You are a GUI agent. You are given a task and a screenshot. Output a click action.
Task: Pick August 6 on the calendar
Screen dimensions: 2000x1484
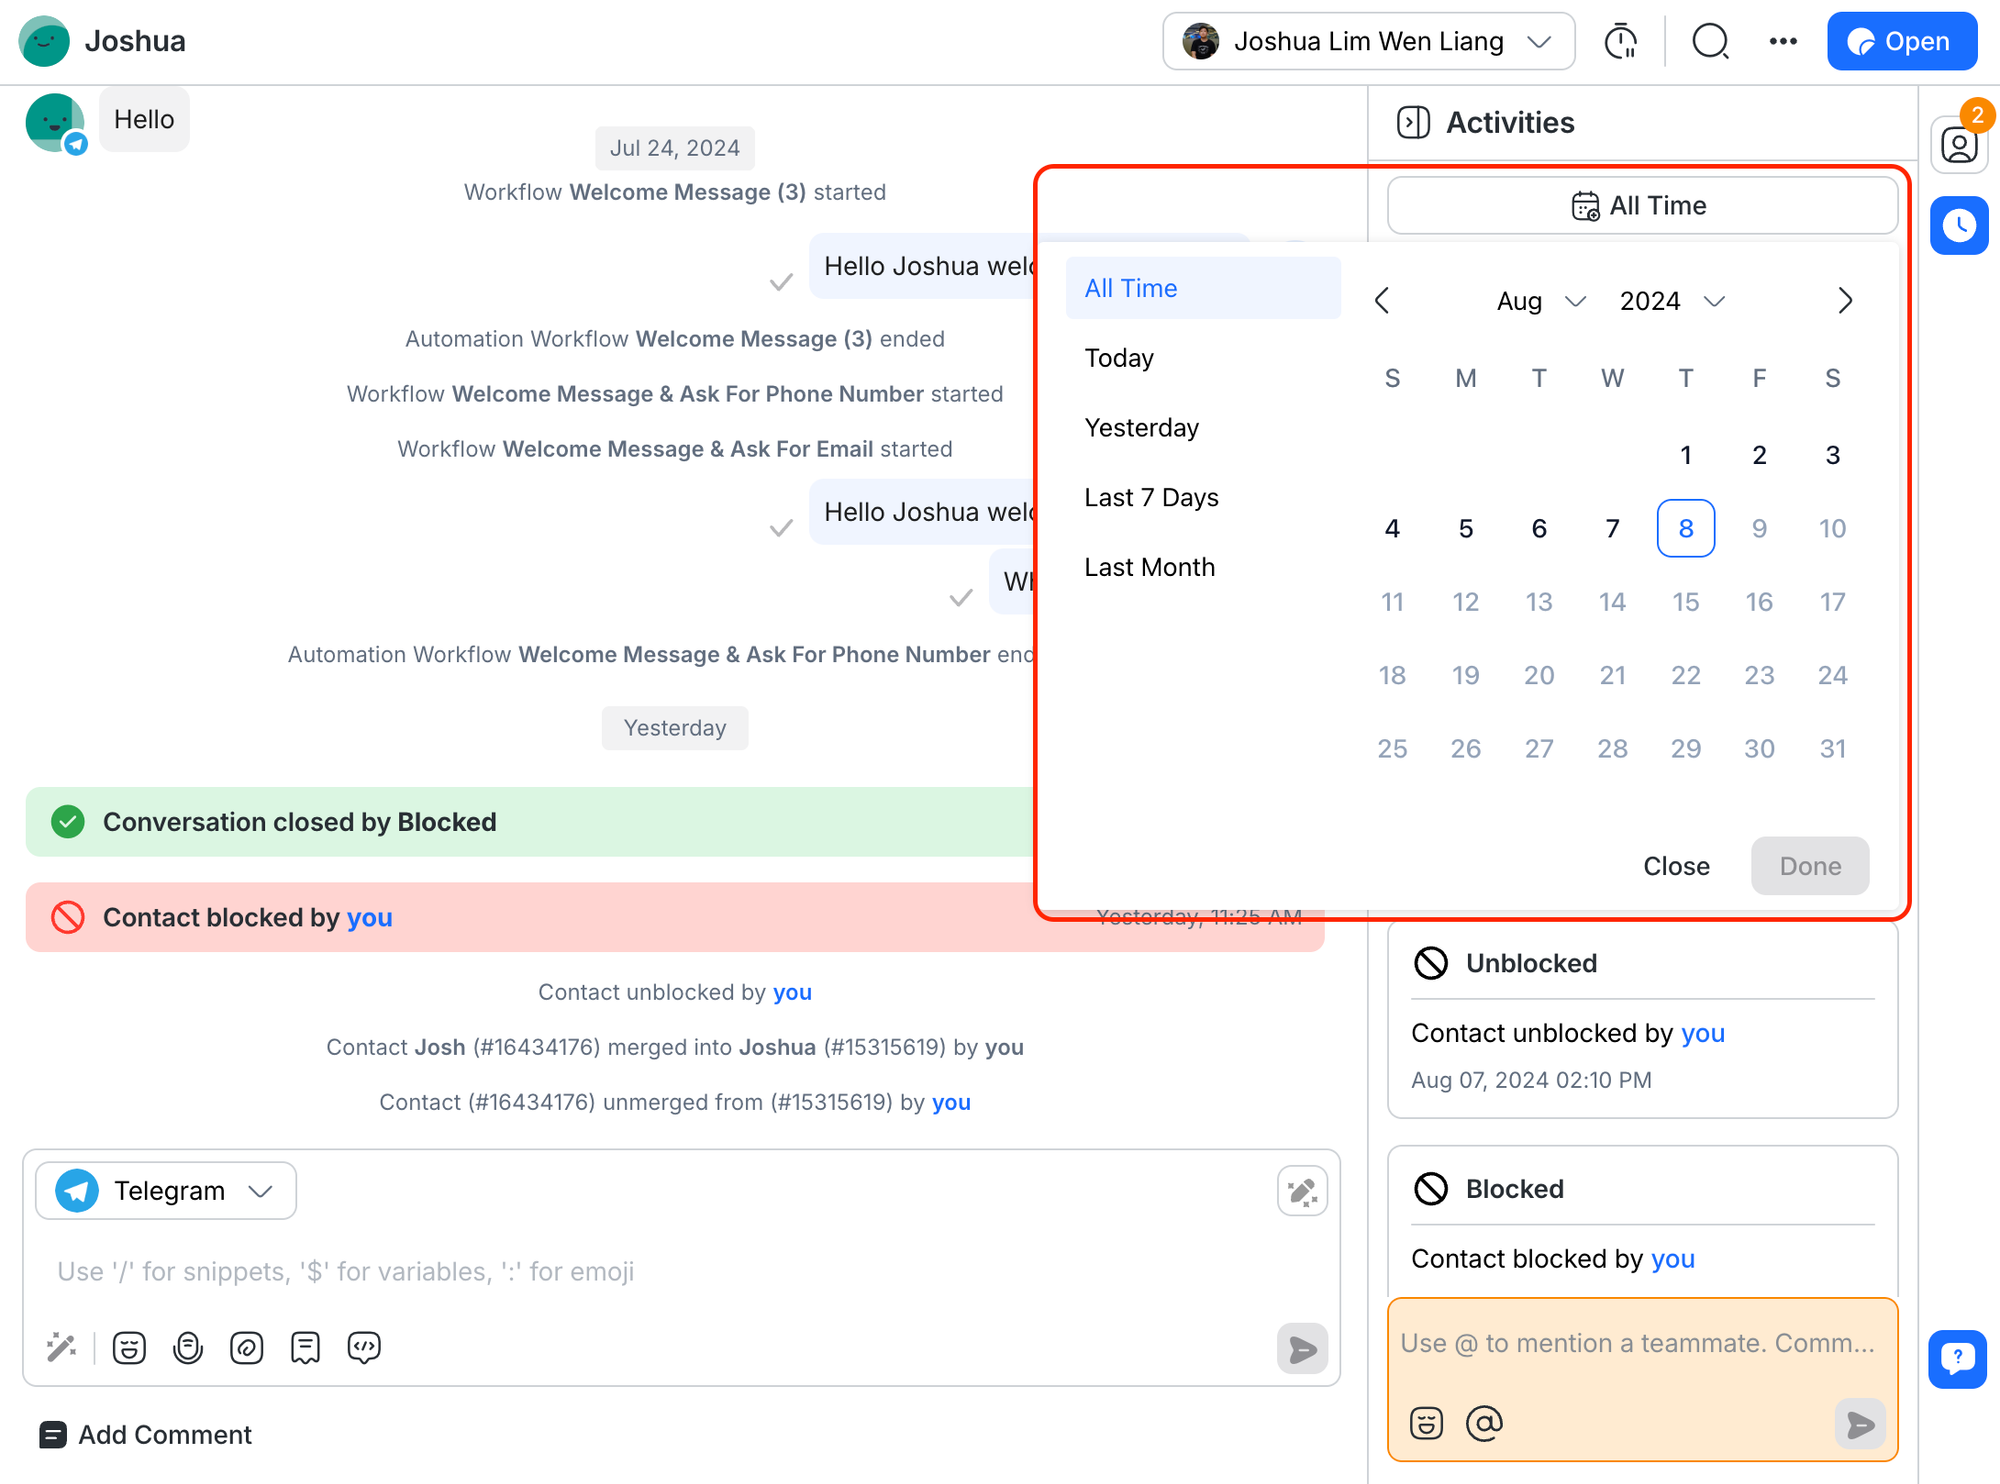(1539, 528)
